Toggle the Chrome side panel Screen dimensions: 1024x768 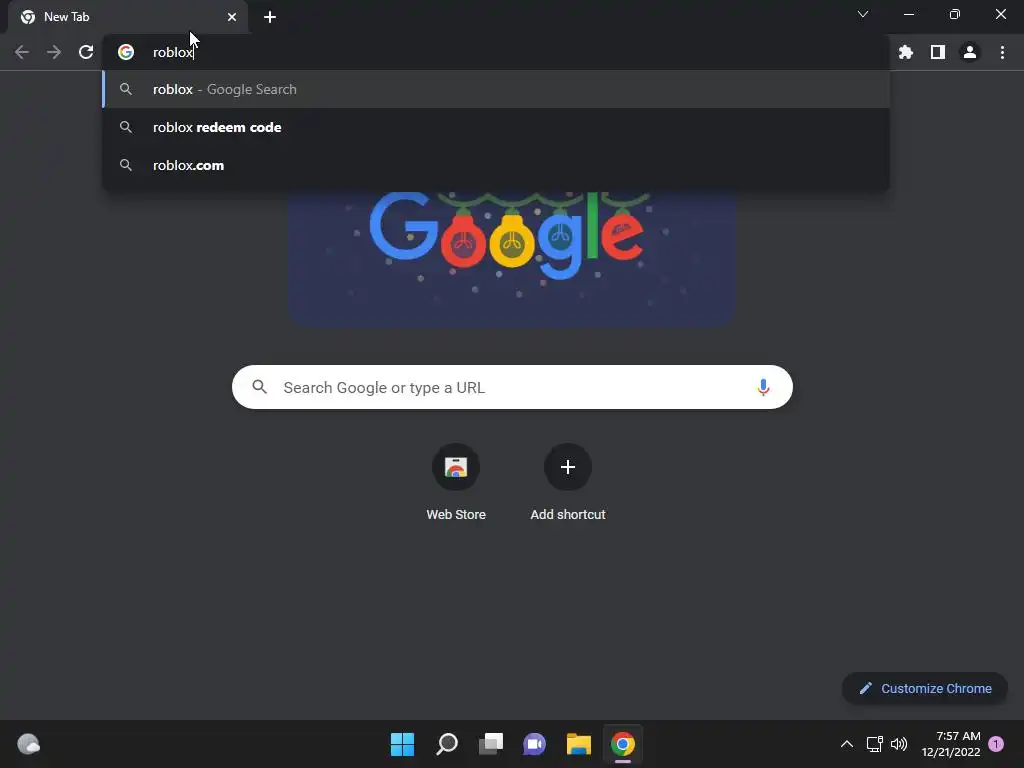[938, 52]
